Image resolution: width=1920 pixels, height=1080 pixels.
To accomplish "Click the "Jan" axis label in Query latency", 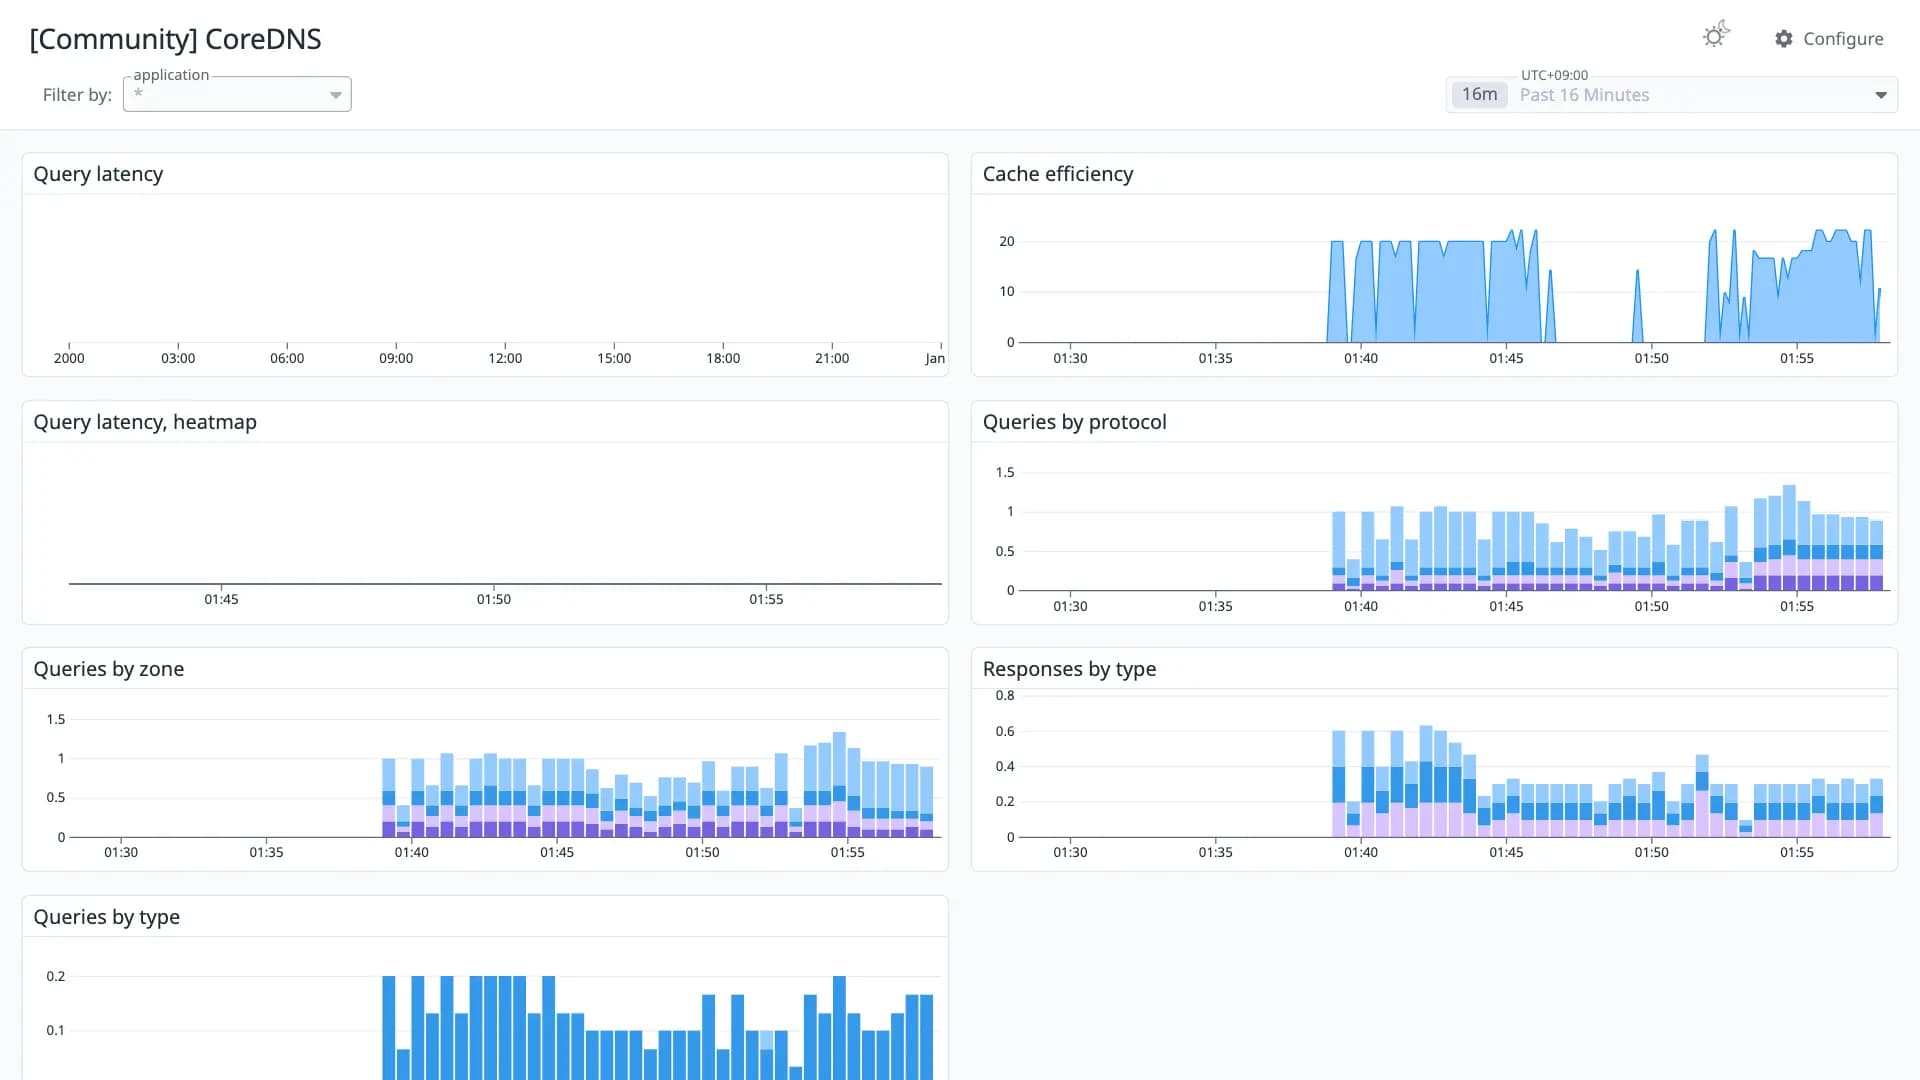I will (x=935, y=358).
